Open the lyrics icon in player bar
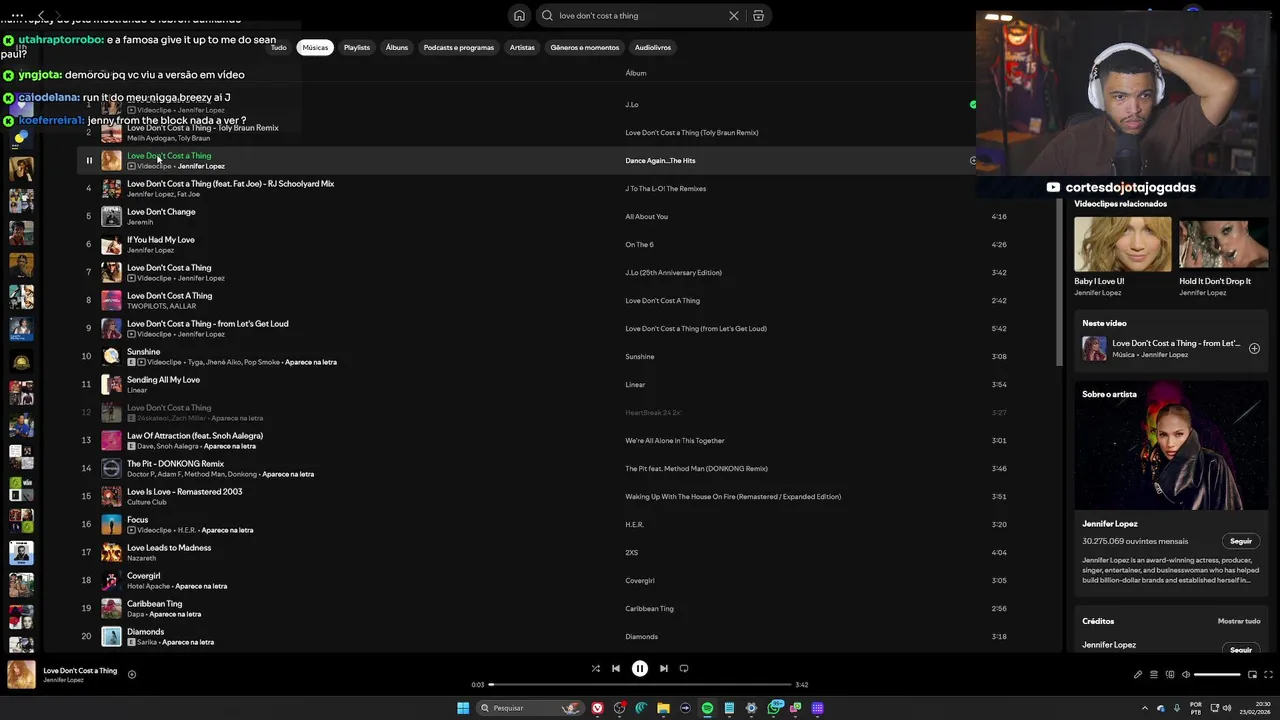This screenshot has width=1280, height=720. pyautogui.click(x=1137, y=675)
